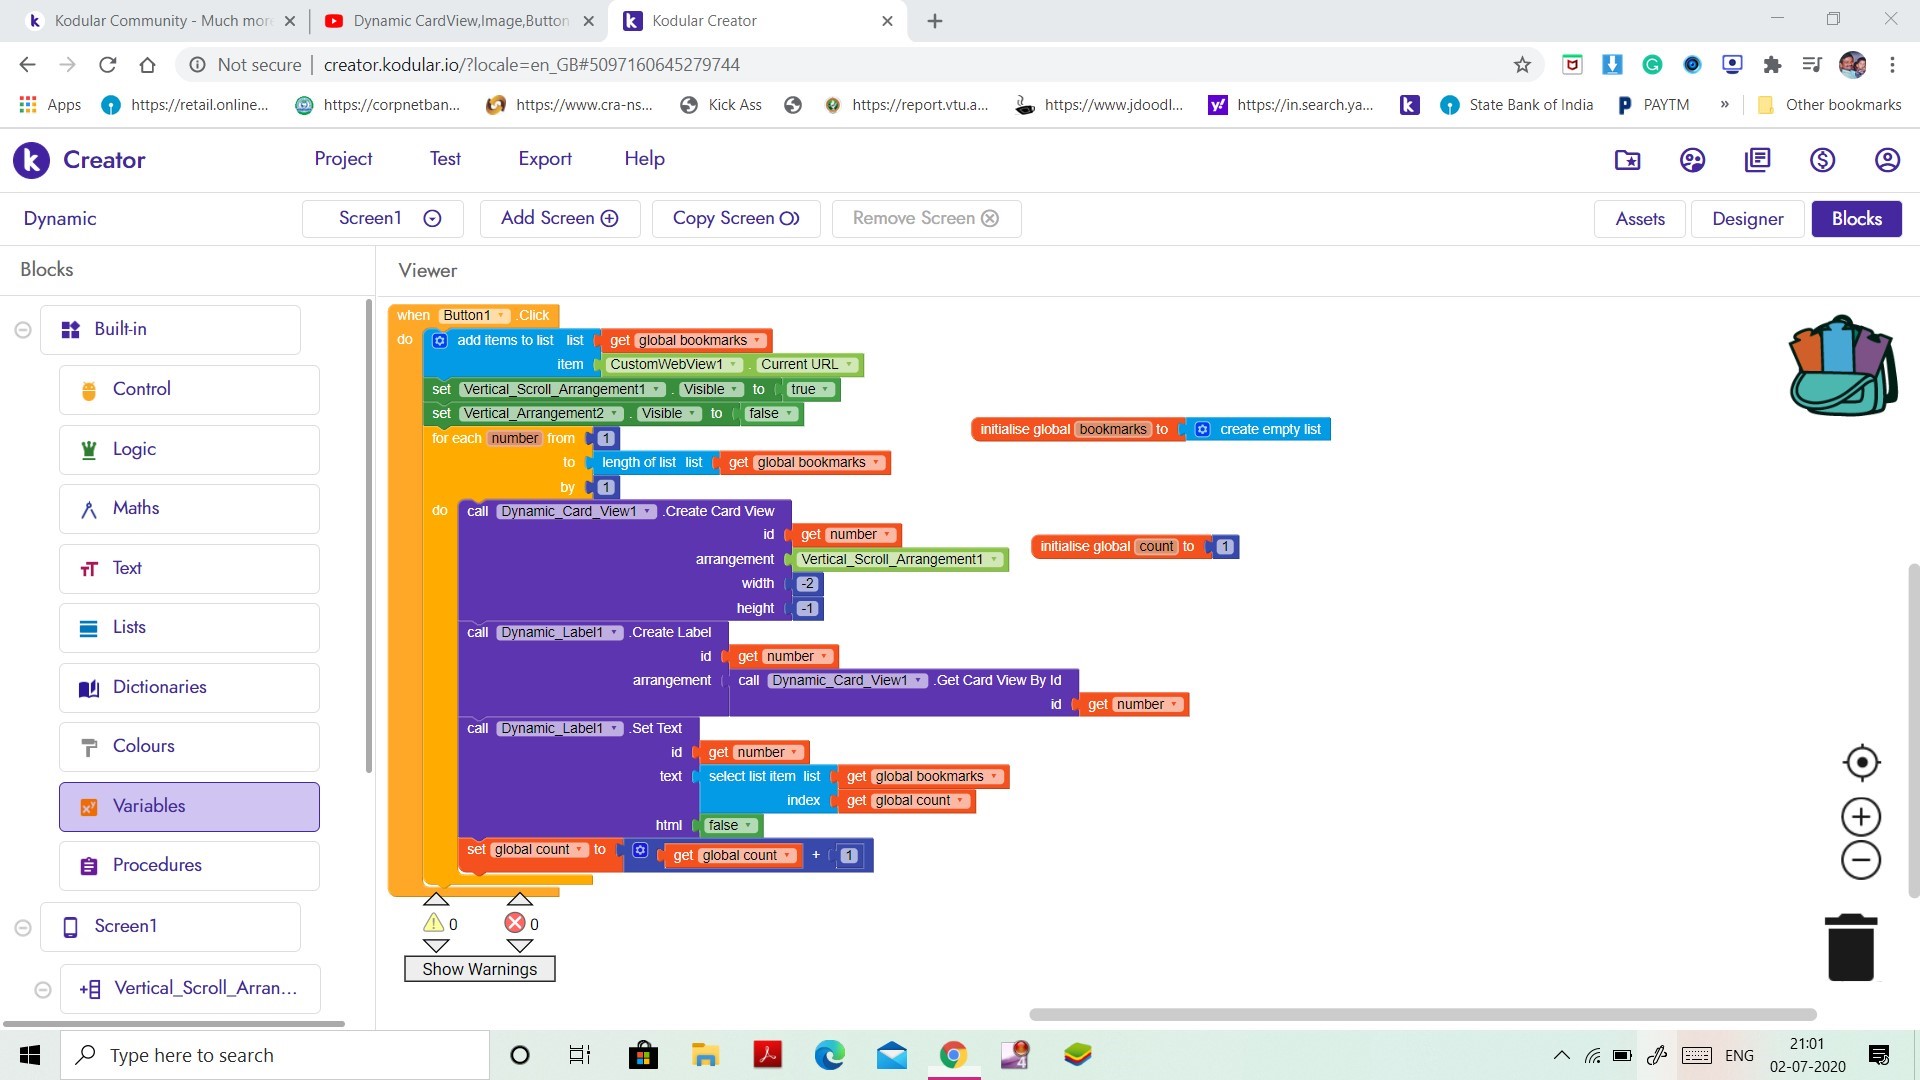
Task: Click the browser address bar URL
Action: 531,65
